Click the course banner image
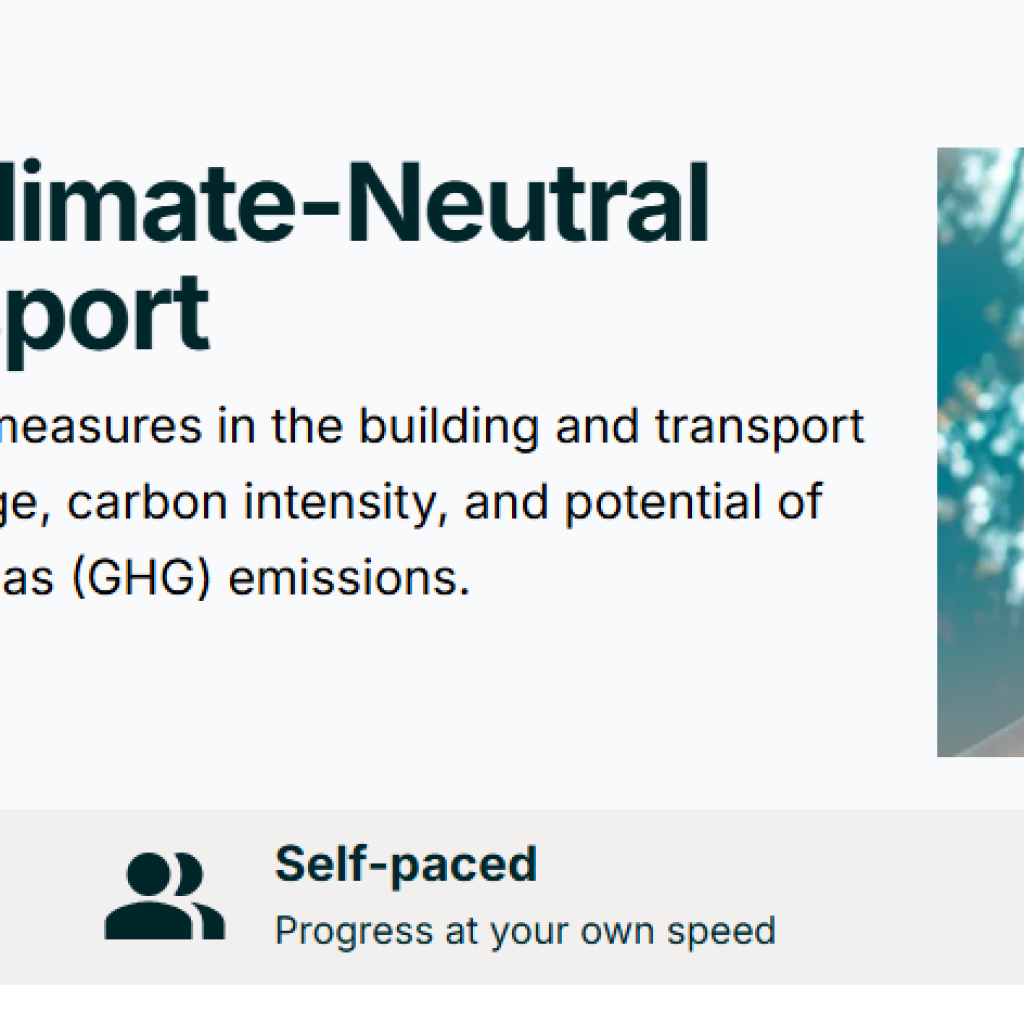The image size is (1024, 1024). click(980, 452)
